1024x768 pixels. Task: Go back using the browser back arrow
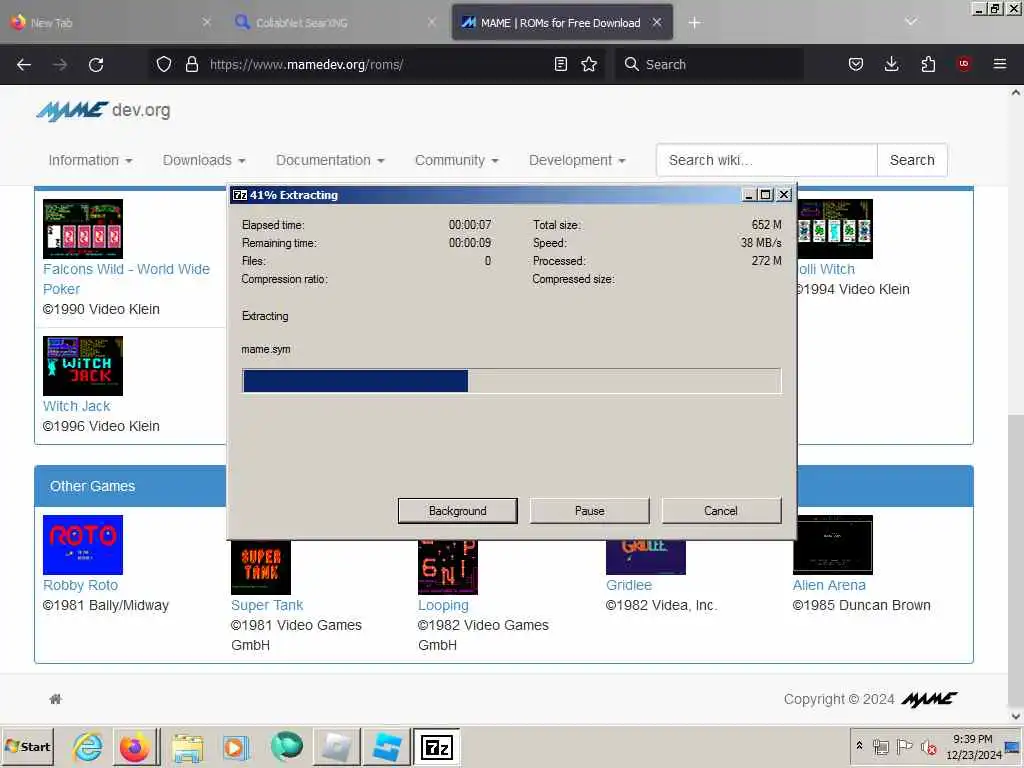(x=24, y=65)
